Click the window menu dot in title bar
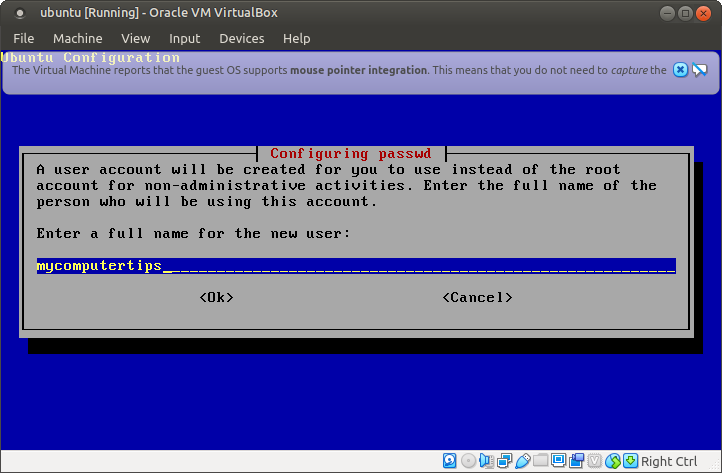Image resolution: width=722 pixels, height=473 pixels. (19, 13)
